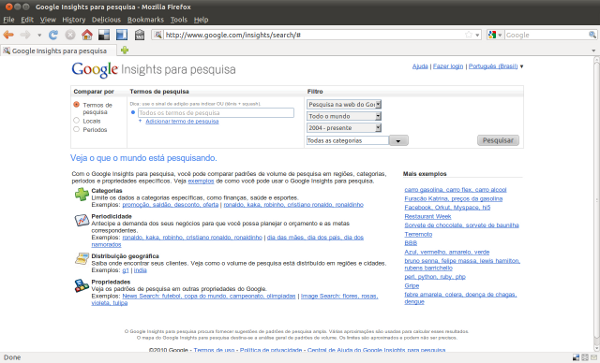Select the Google Insights para pesquisa tab

pos(59,50)
